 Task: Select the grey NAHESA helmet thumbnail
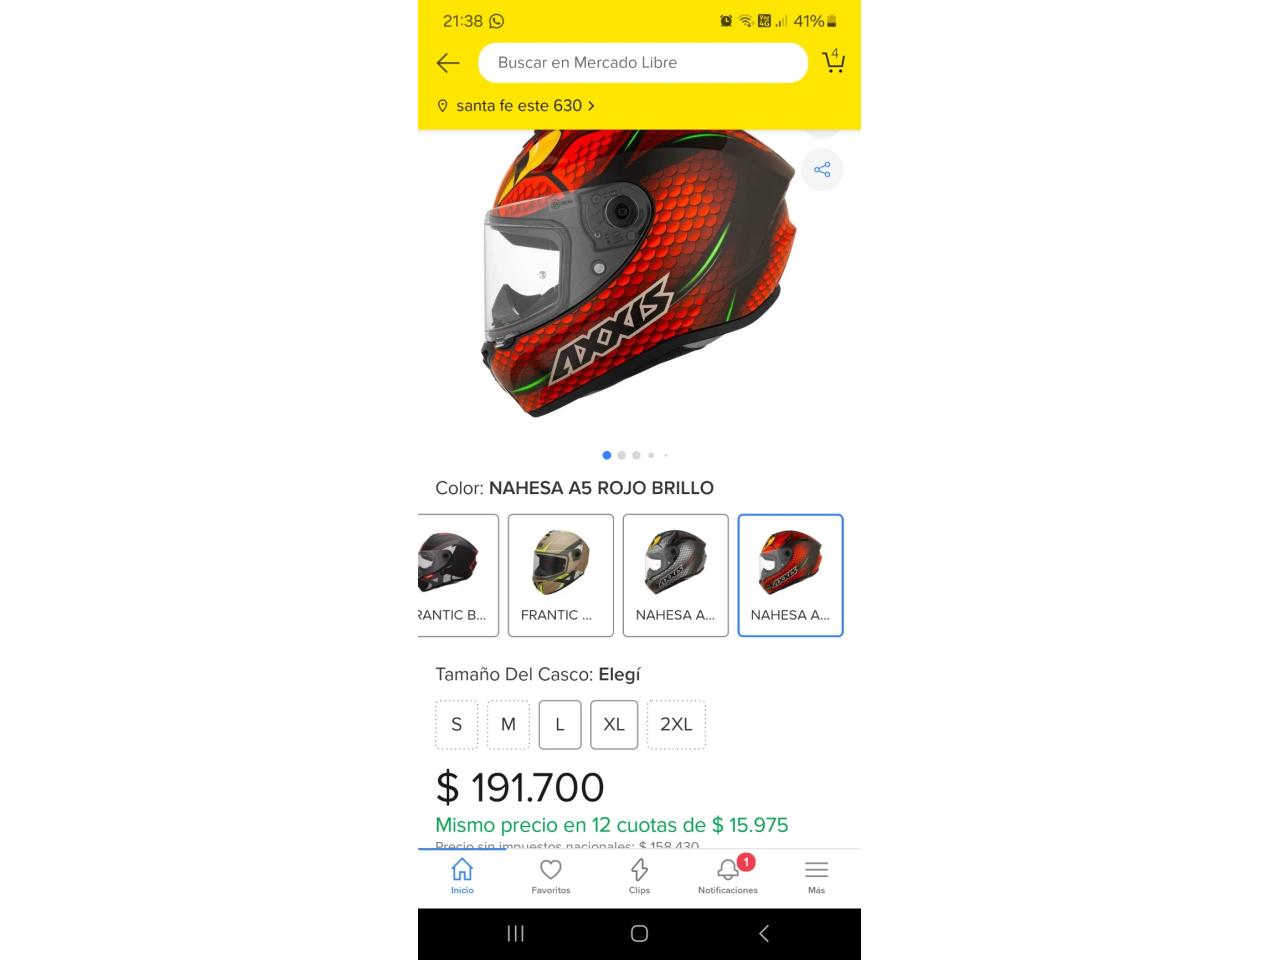tap(676, 575)
